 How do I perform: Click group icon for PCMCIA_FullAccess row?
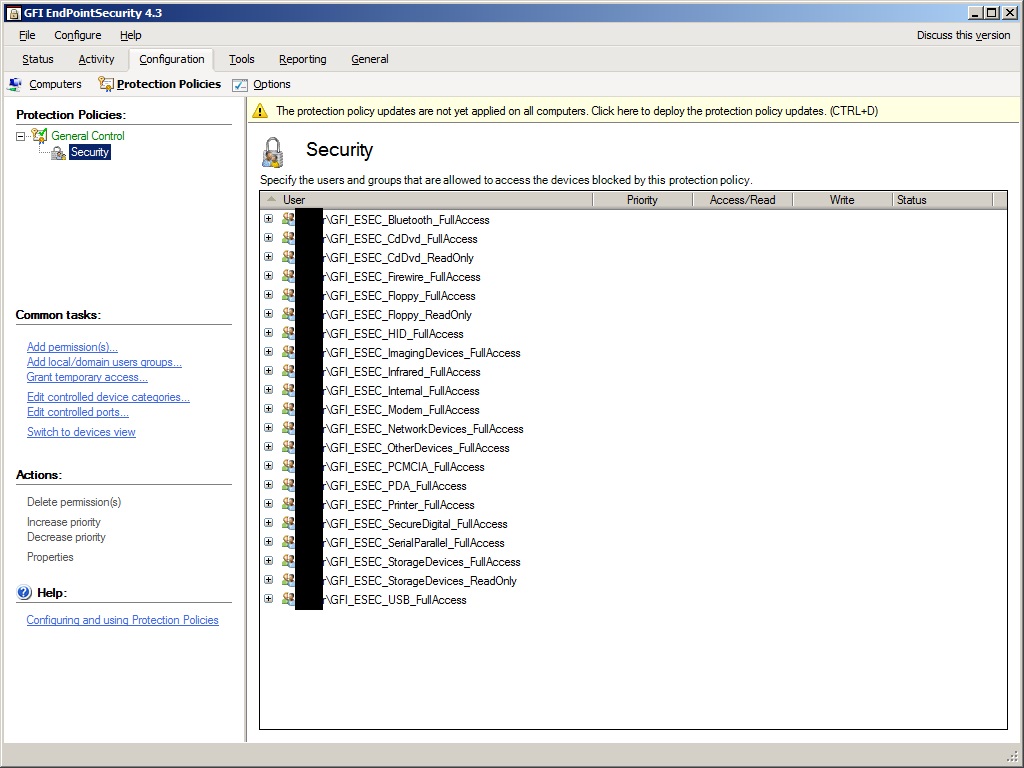288,466
